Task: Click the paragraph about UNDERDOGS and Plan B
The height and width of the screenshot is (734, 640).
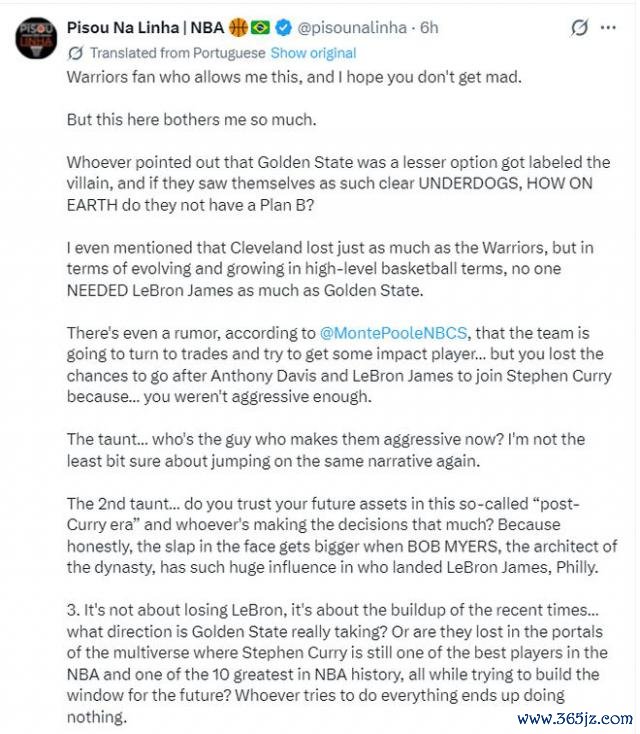Action: [x=338, y=184]
